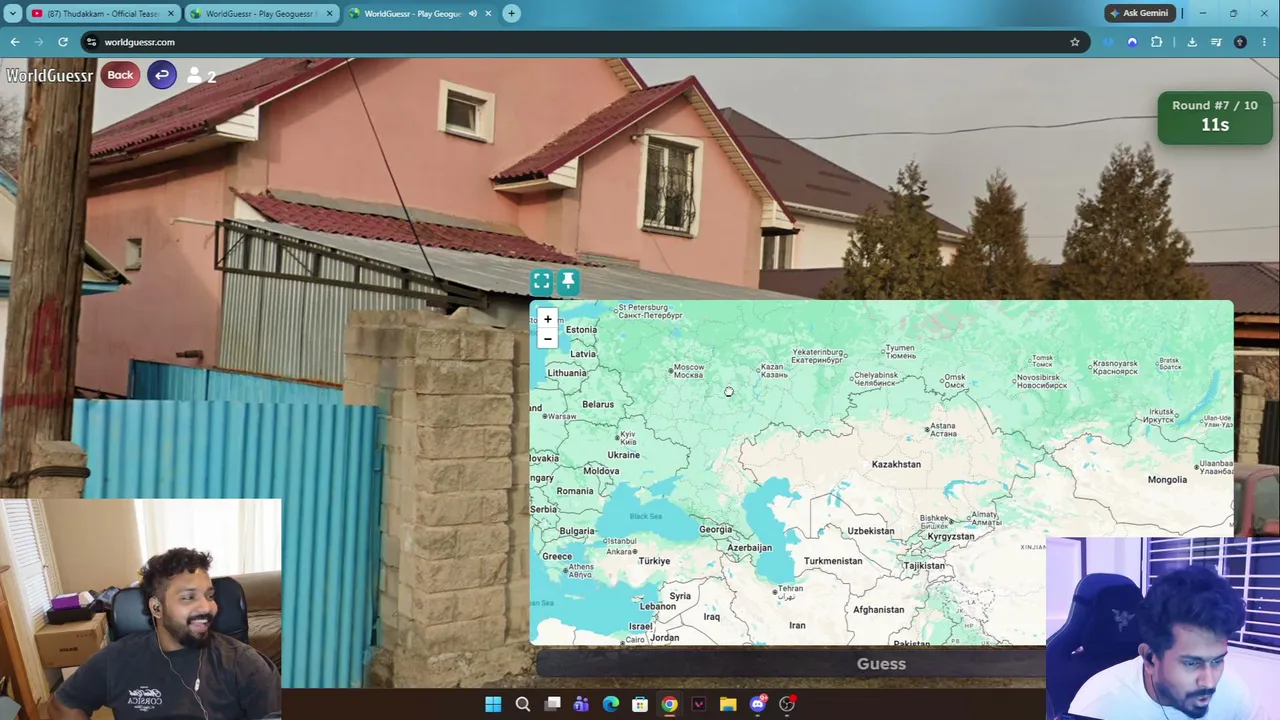Switch to the Thudakkam Official Teaser tab
1280x720 pixels.
(102, 14)
